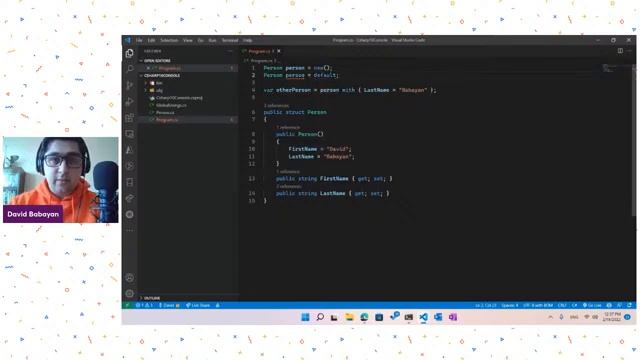
Task: Change indentation via Spaces status item
Action: click(509, 305)
